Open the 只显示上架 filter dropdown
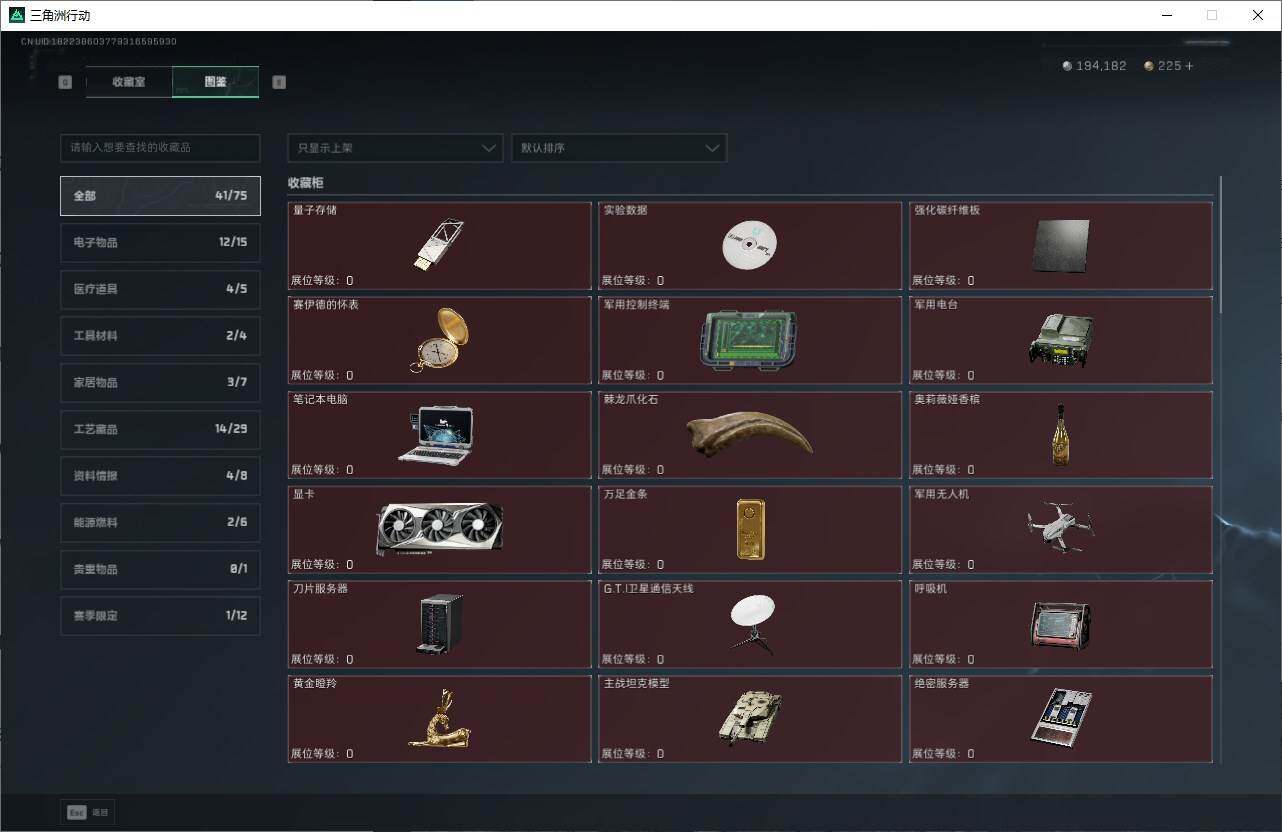Screen dimensions: 1282x832 (395, 148)
